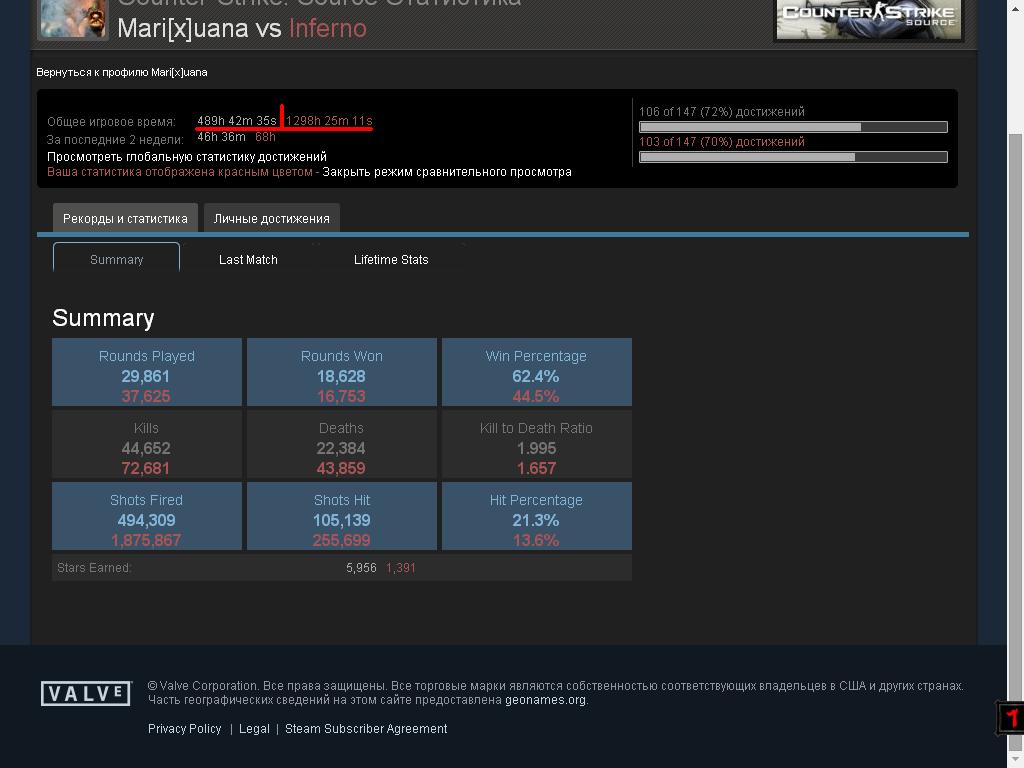Click the Valve logo in footer
1024x768 pixels.
click(86, 693)
